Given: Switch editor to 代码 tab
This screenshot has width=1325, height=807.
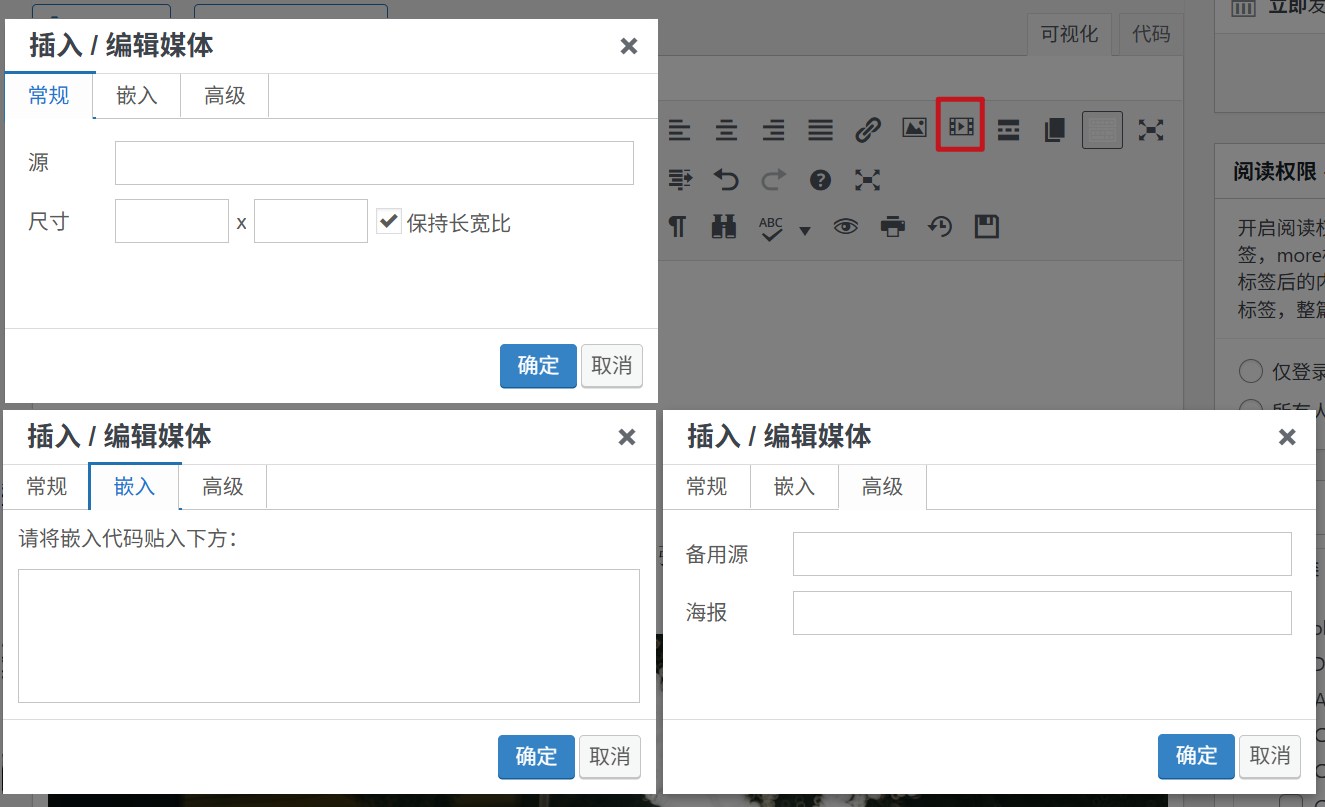Looking at the screenshot, I should 1151,34.
